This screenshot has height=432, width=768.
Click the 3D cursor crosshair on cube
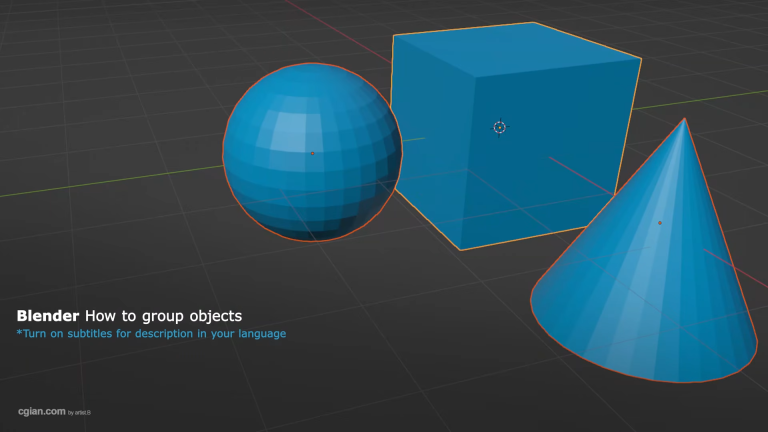500,127
